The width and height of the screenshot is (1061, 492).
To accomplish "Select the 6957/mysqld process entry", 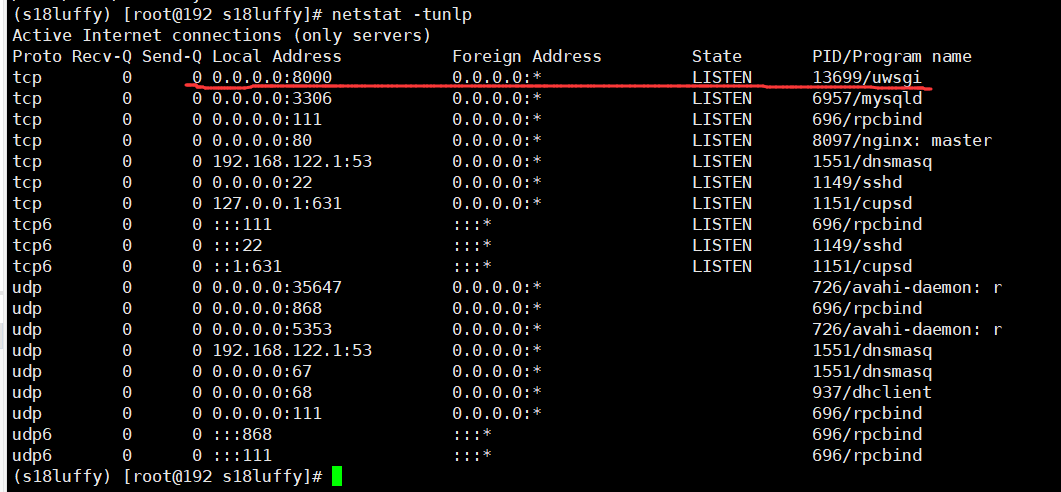I will coord(867,98).
